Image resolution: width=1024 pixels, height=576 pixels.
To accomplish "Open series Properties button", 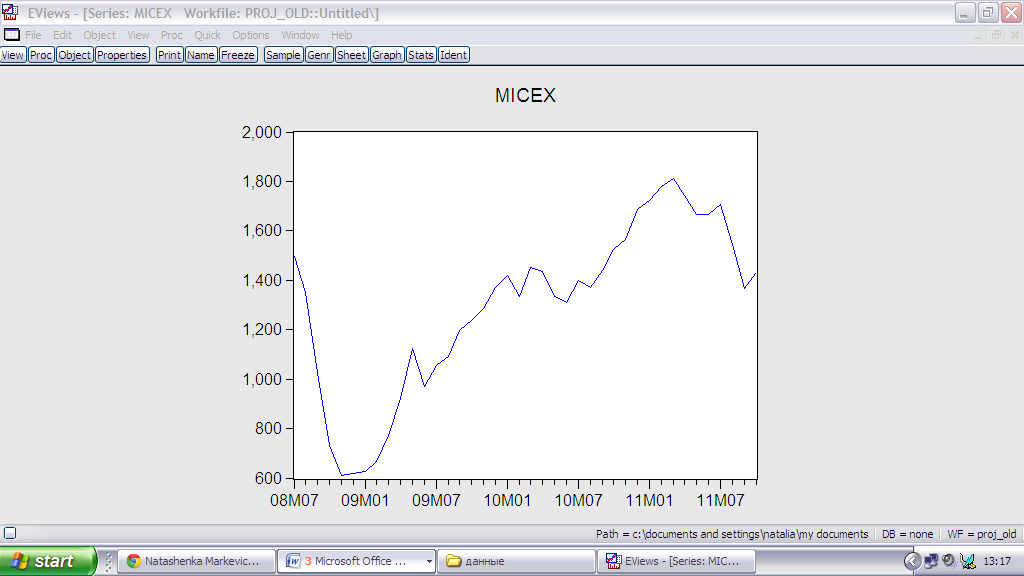I will [x=122, y=55].
